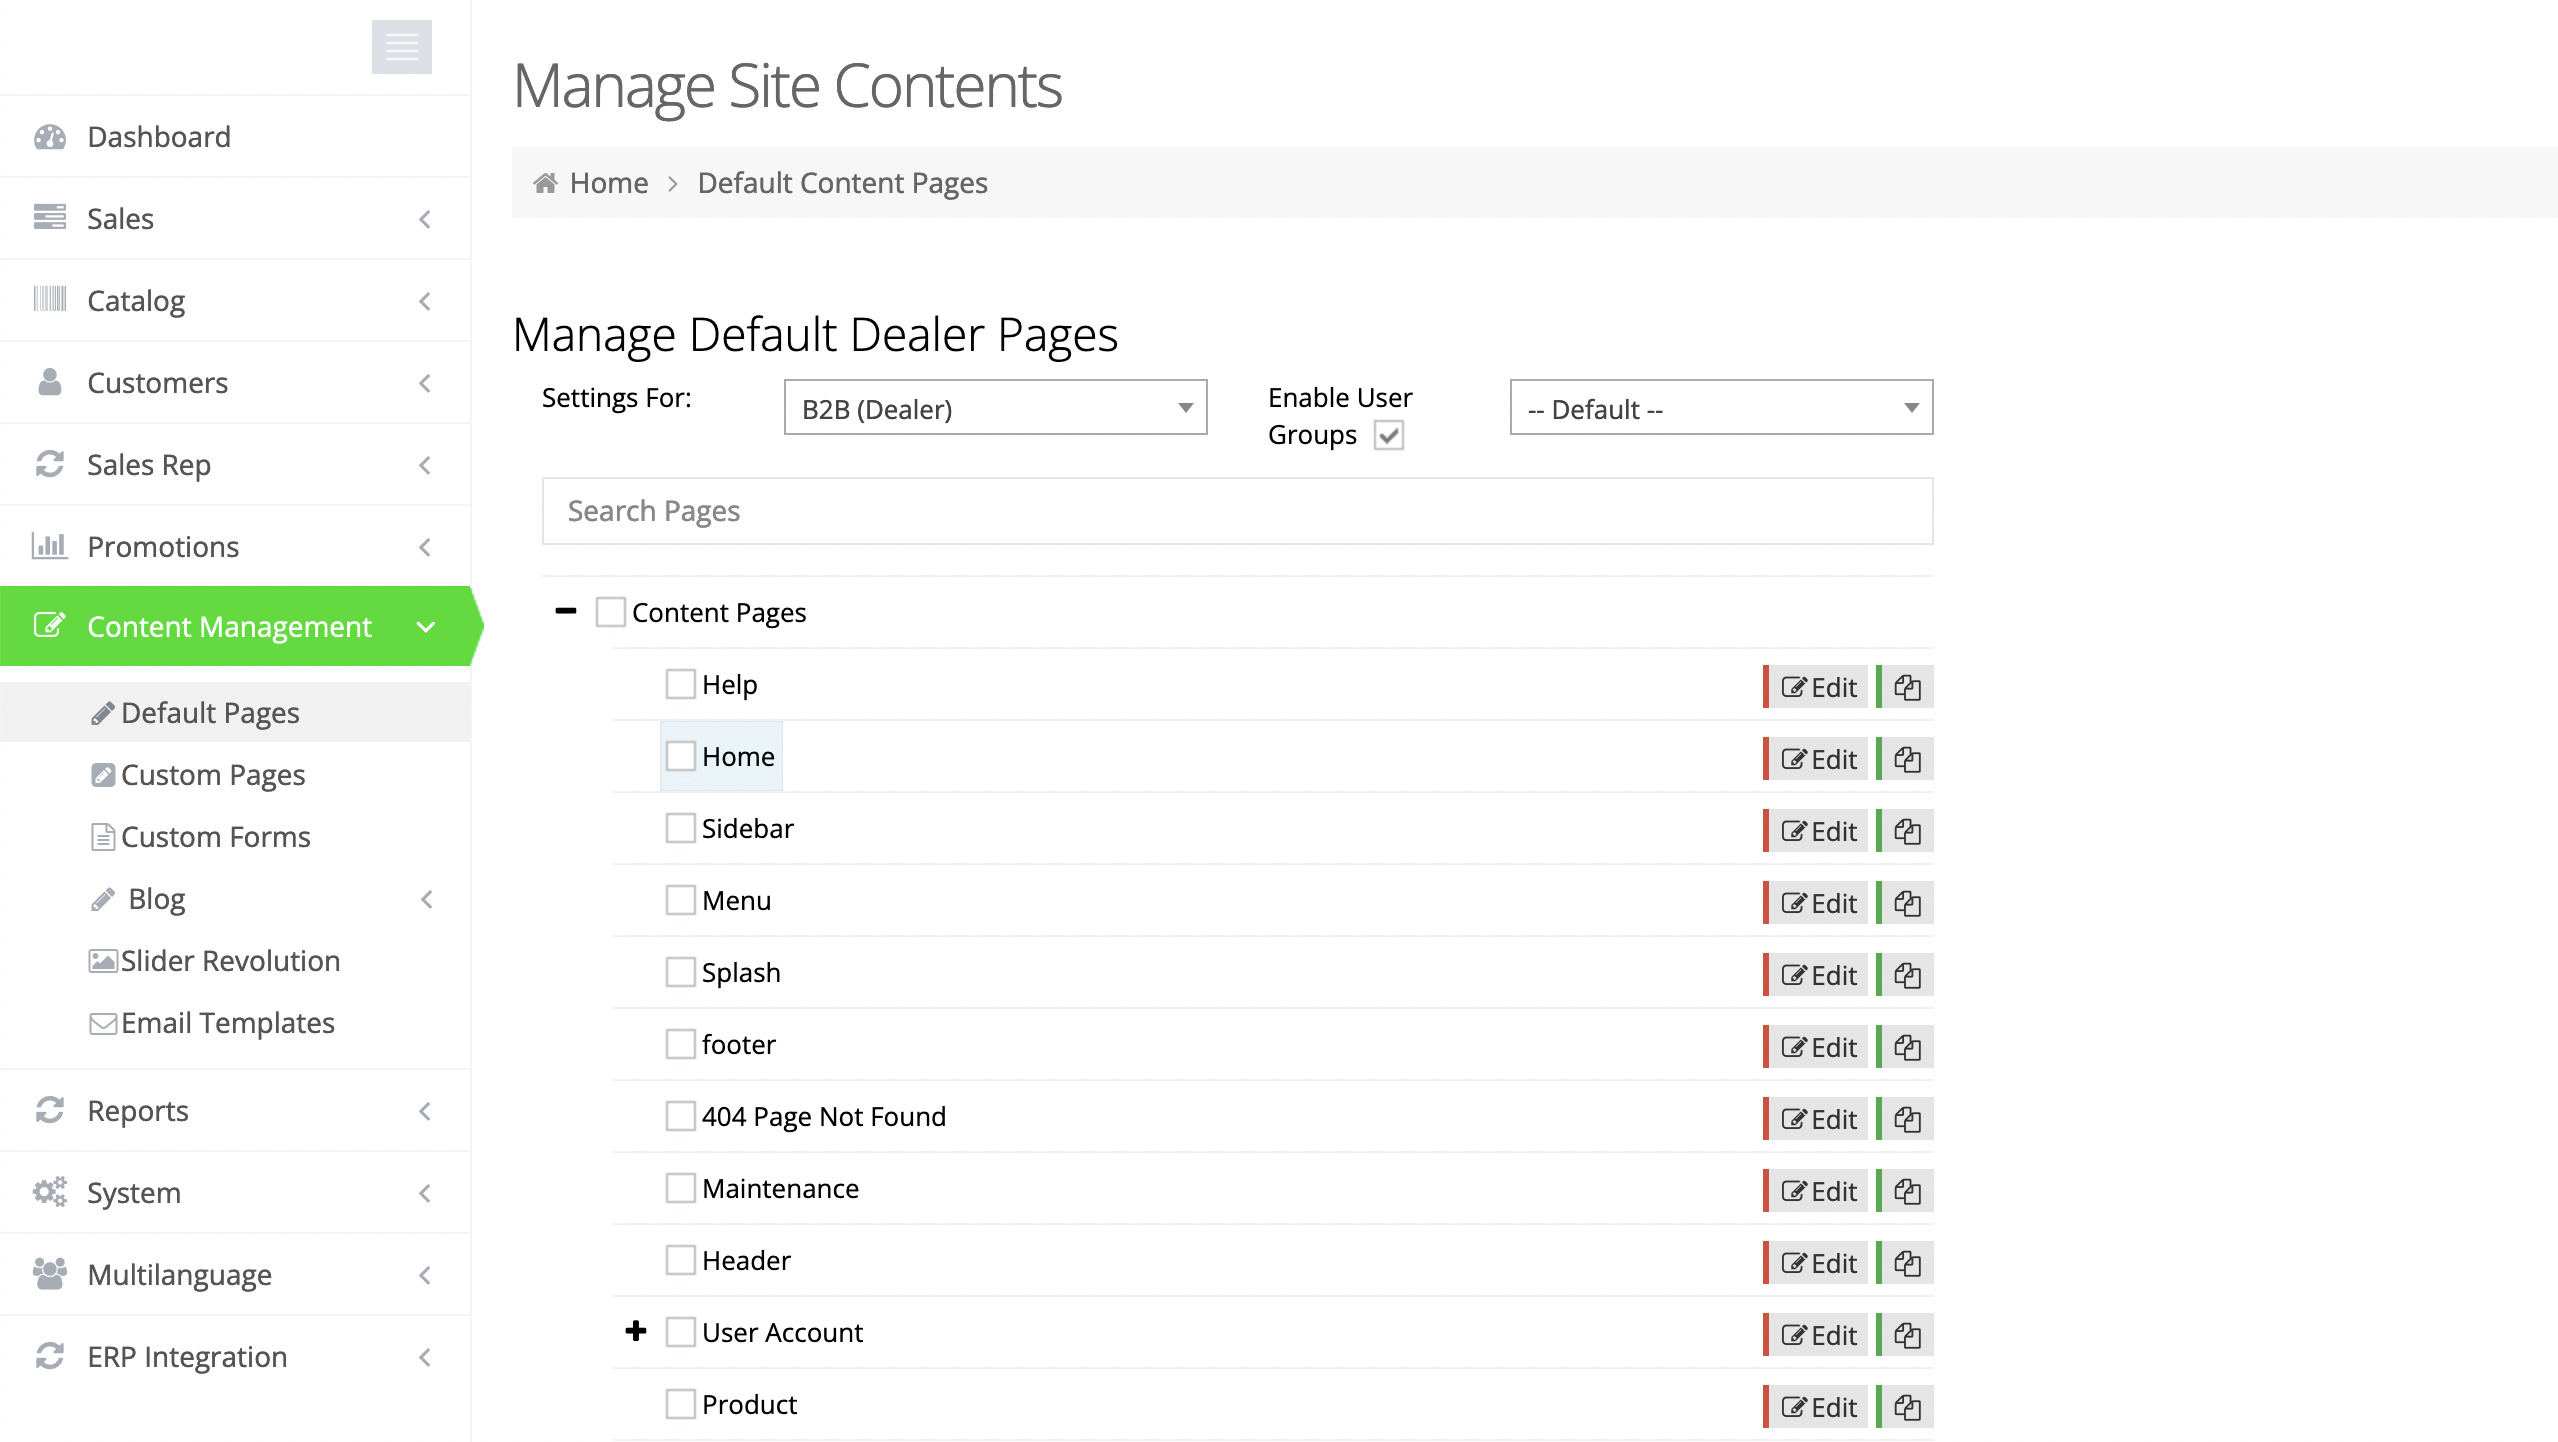Check the Splash page checkbox
This screenshot has height=1442, width=2558.
680,972
